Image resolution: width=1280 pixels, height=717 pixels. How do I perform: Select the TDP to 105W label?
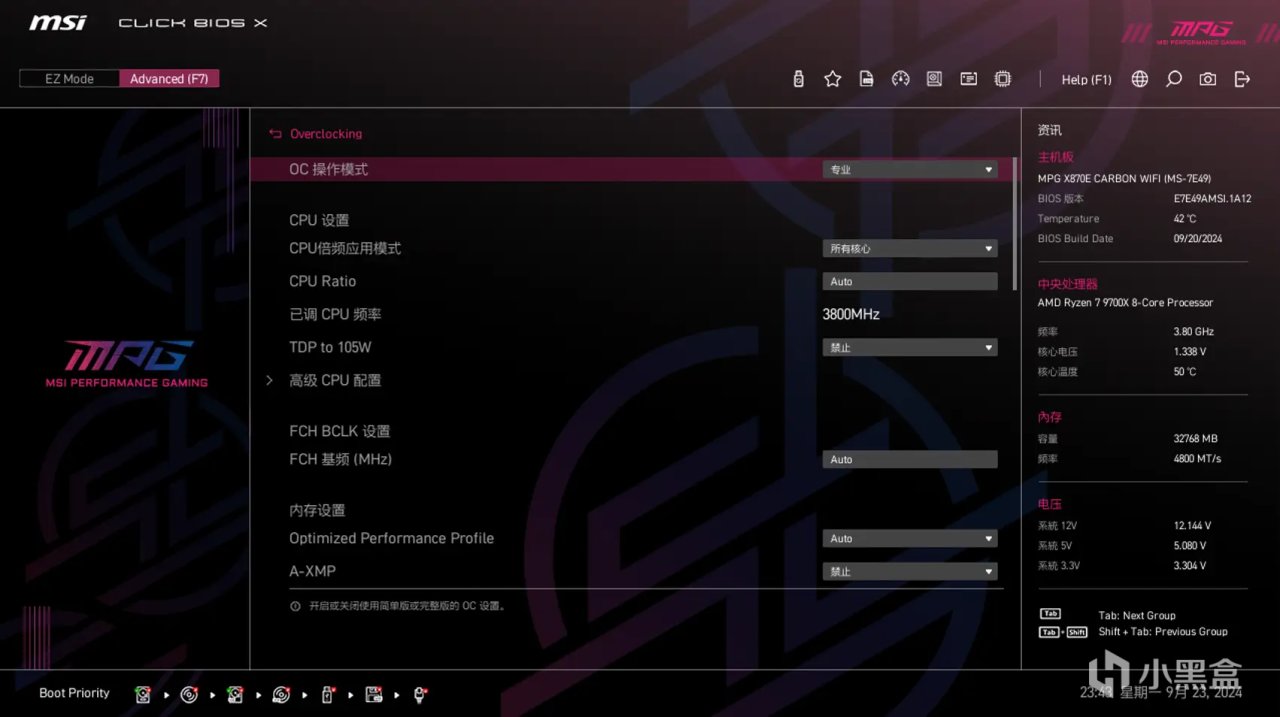[x=330, y=347]
